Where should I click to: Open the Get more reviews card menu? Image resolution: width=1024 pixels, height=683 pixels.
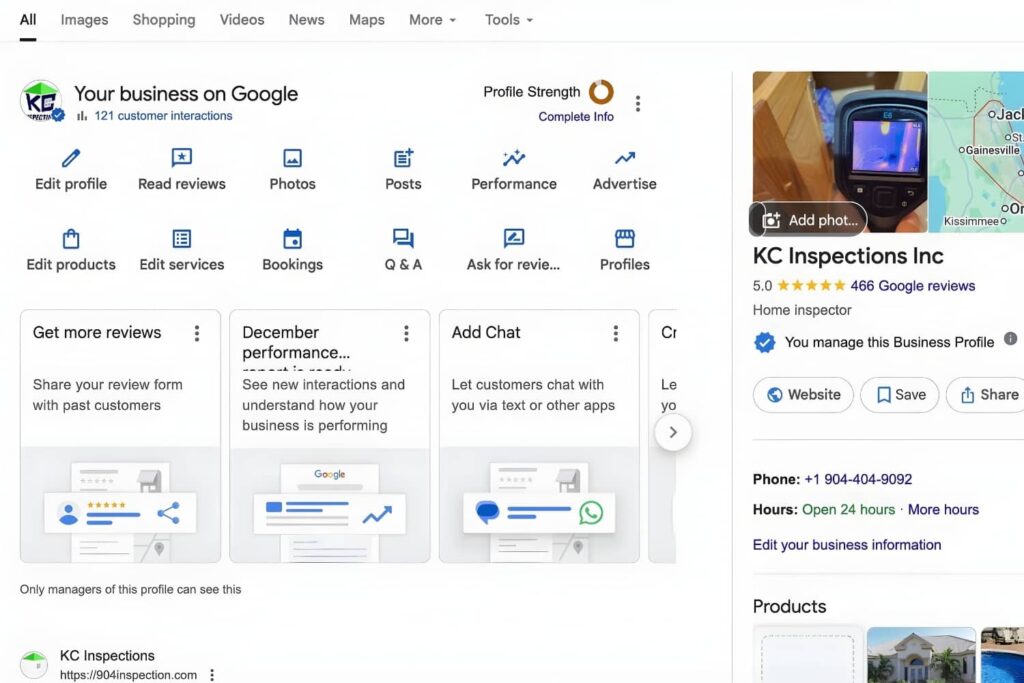pyautogui.click(x=197, y=332)
